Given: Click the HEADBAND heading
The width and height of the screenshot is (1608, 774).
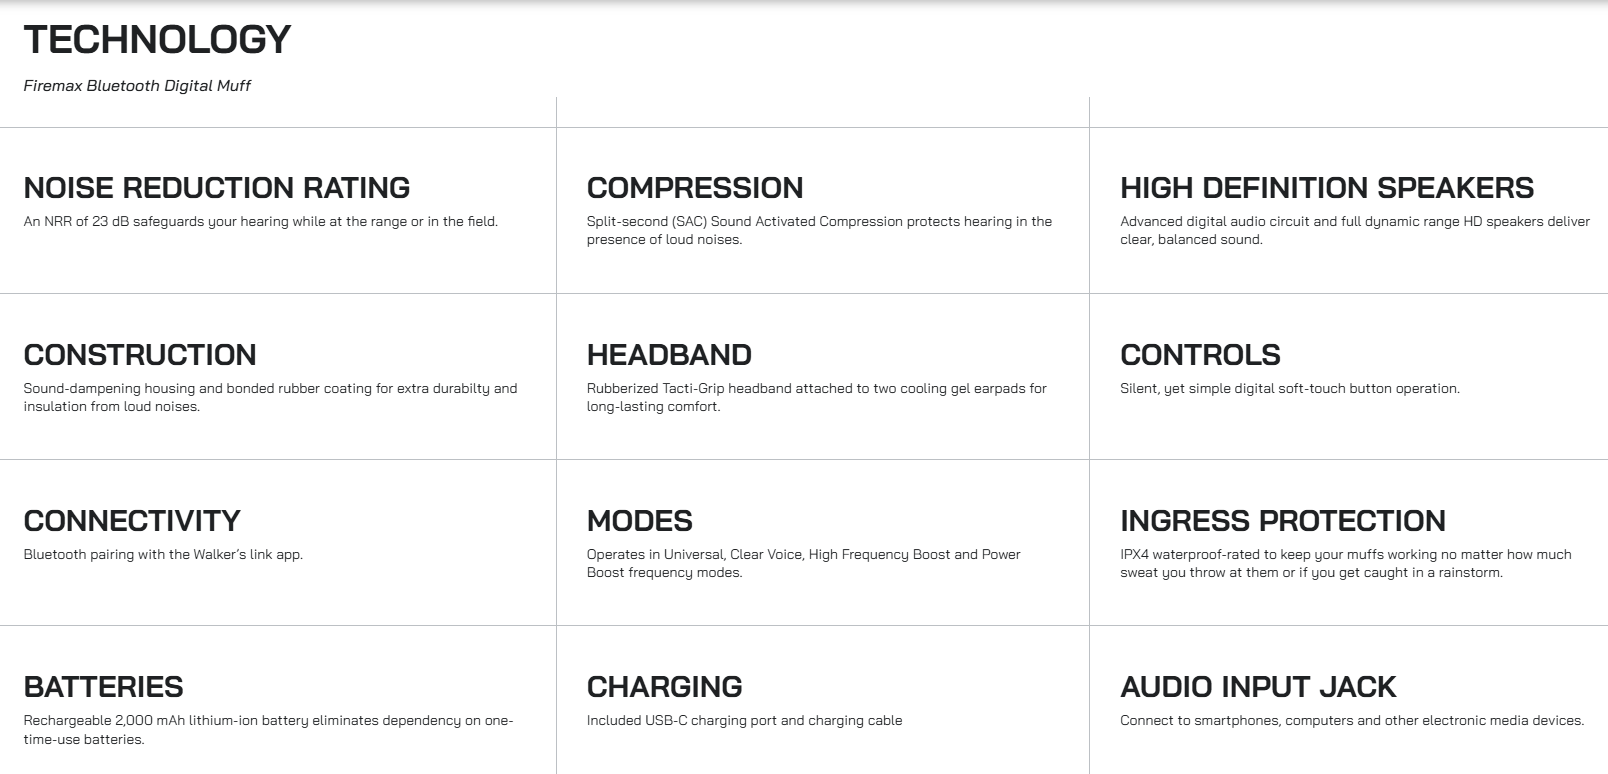Looking at the screenshot, I should (x=669, y=355).
